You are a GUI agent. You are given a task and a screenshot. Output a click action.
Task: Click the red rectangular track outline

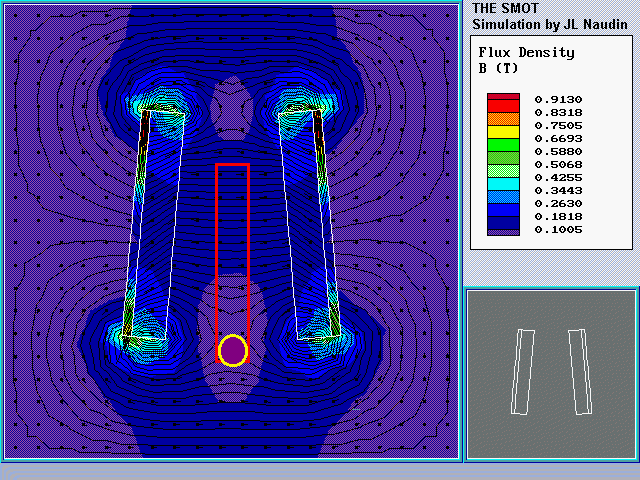(233, 263)
